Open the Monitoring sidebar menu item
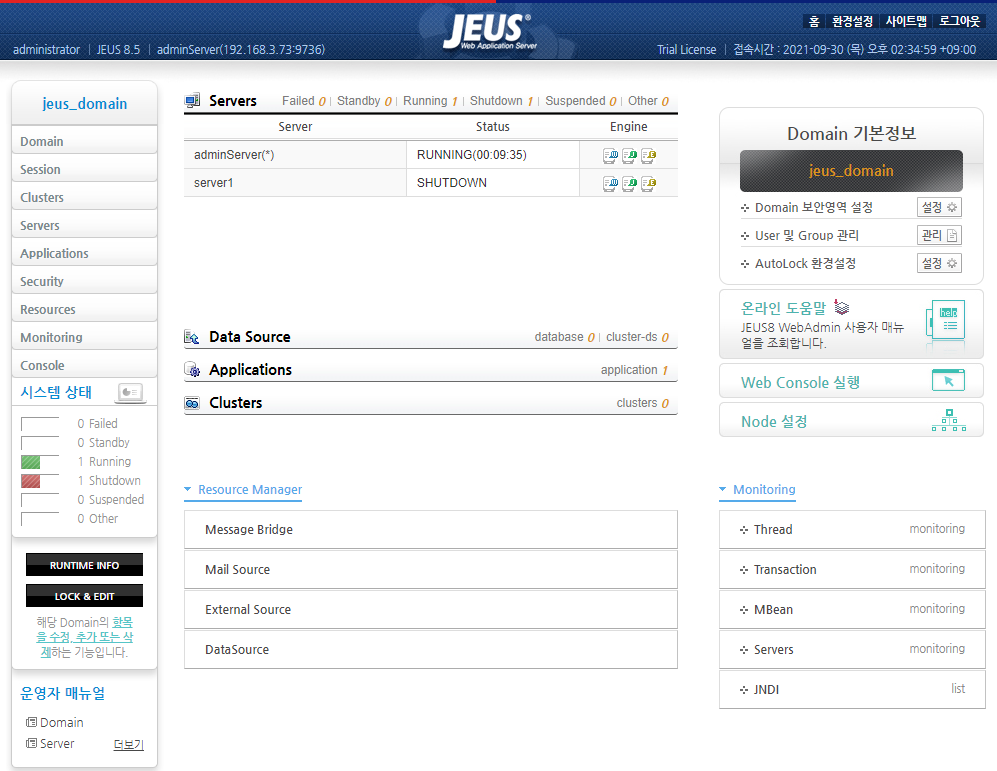The height and width of the screenshot is (771, 997). pyautogui.click(x=85, y=337)
